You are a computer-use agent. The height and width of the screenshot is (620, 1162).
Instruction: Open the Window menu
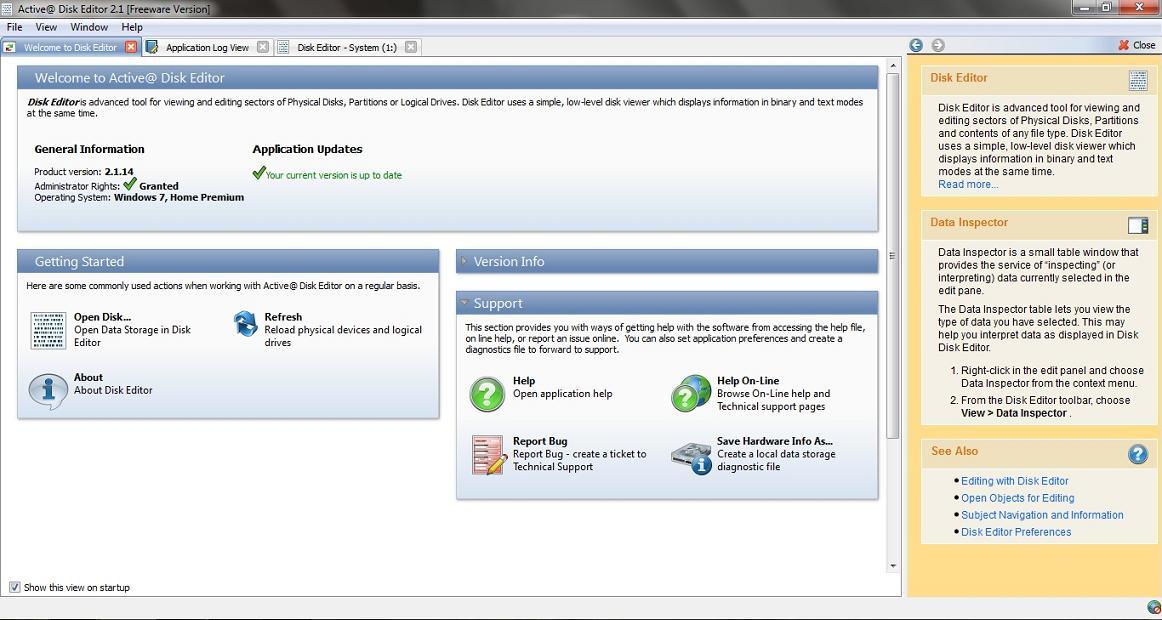89,27
